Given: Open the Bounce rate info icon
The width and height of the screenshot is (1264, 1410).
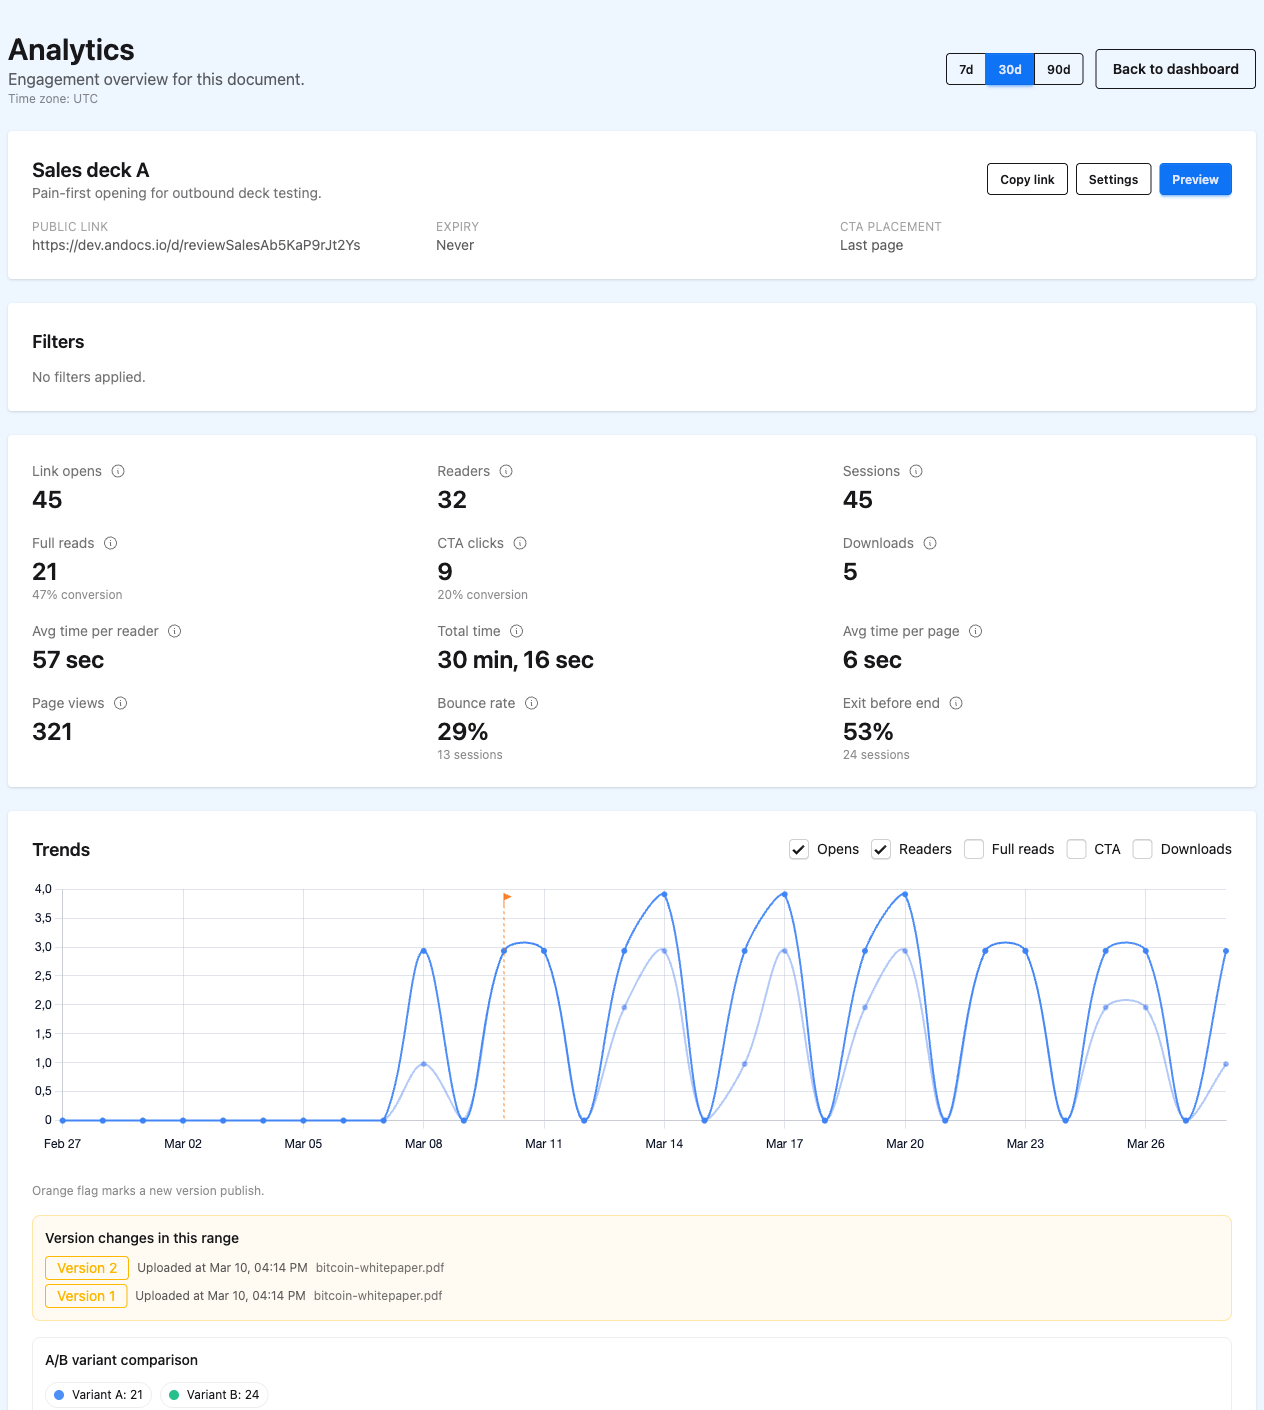Looking at the screenshot, I should (532, 703).
